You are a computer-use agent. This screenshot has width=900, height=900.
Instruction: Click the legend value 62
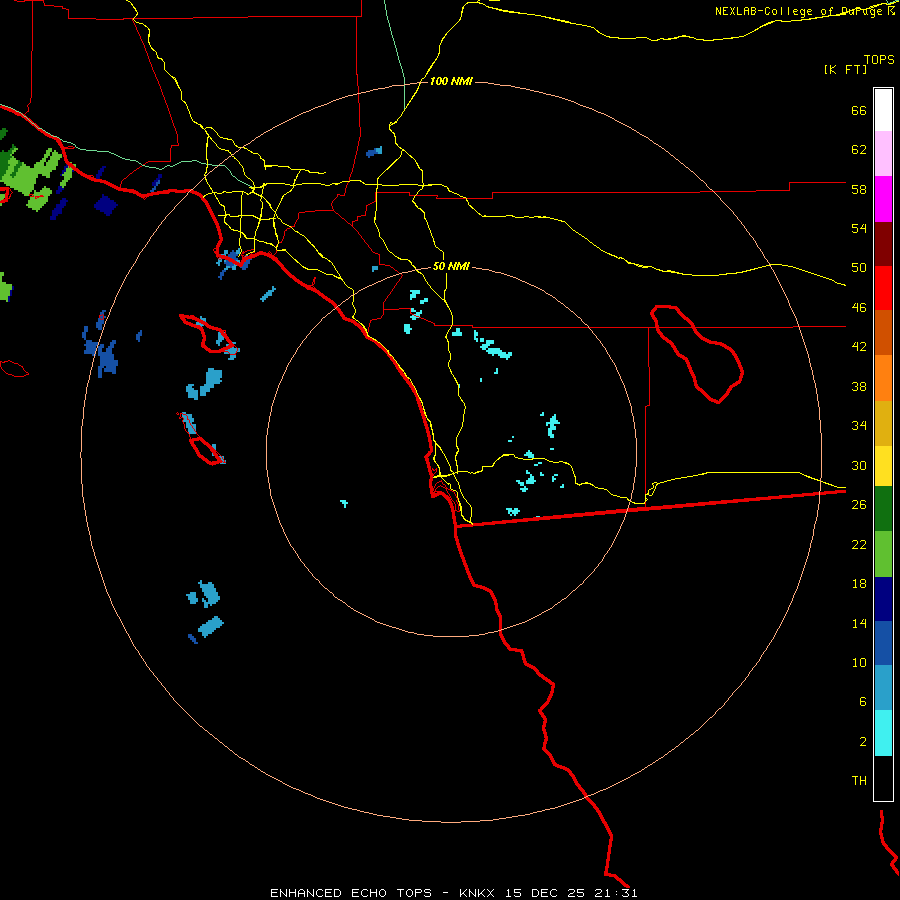coord(859,150)
